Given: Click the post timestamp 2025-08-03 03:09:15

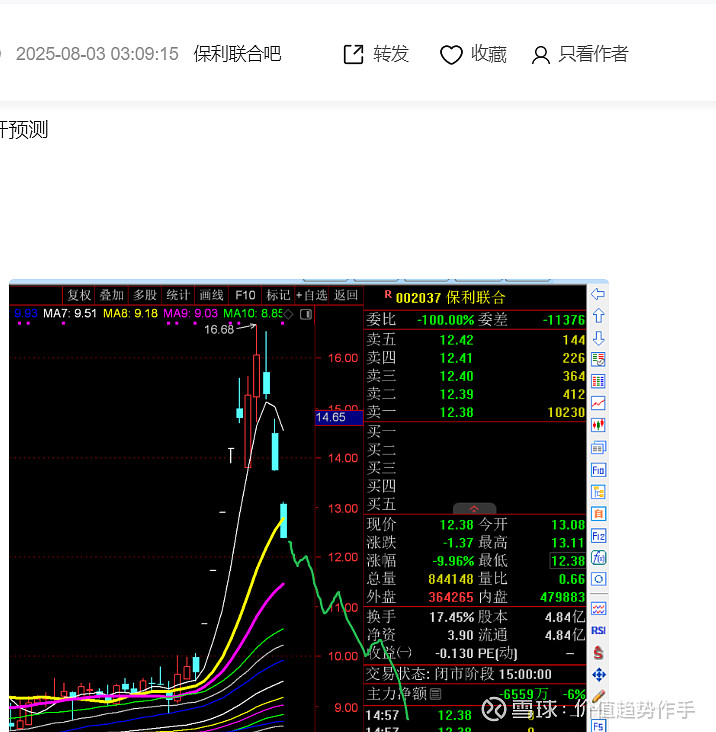Looking at the screenshot, I should click(97, 54).
